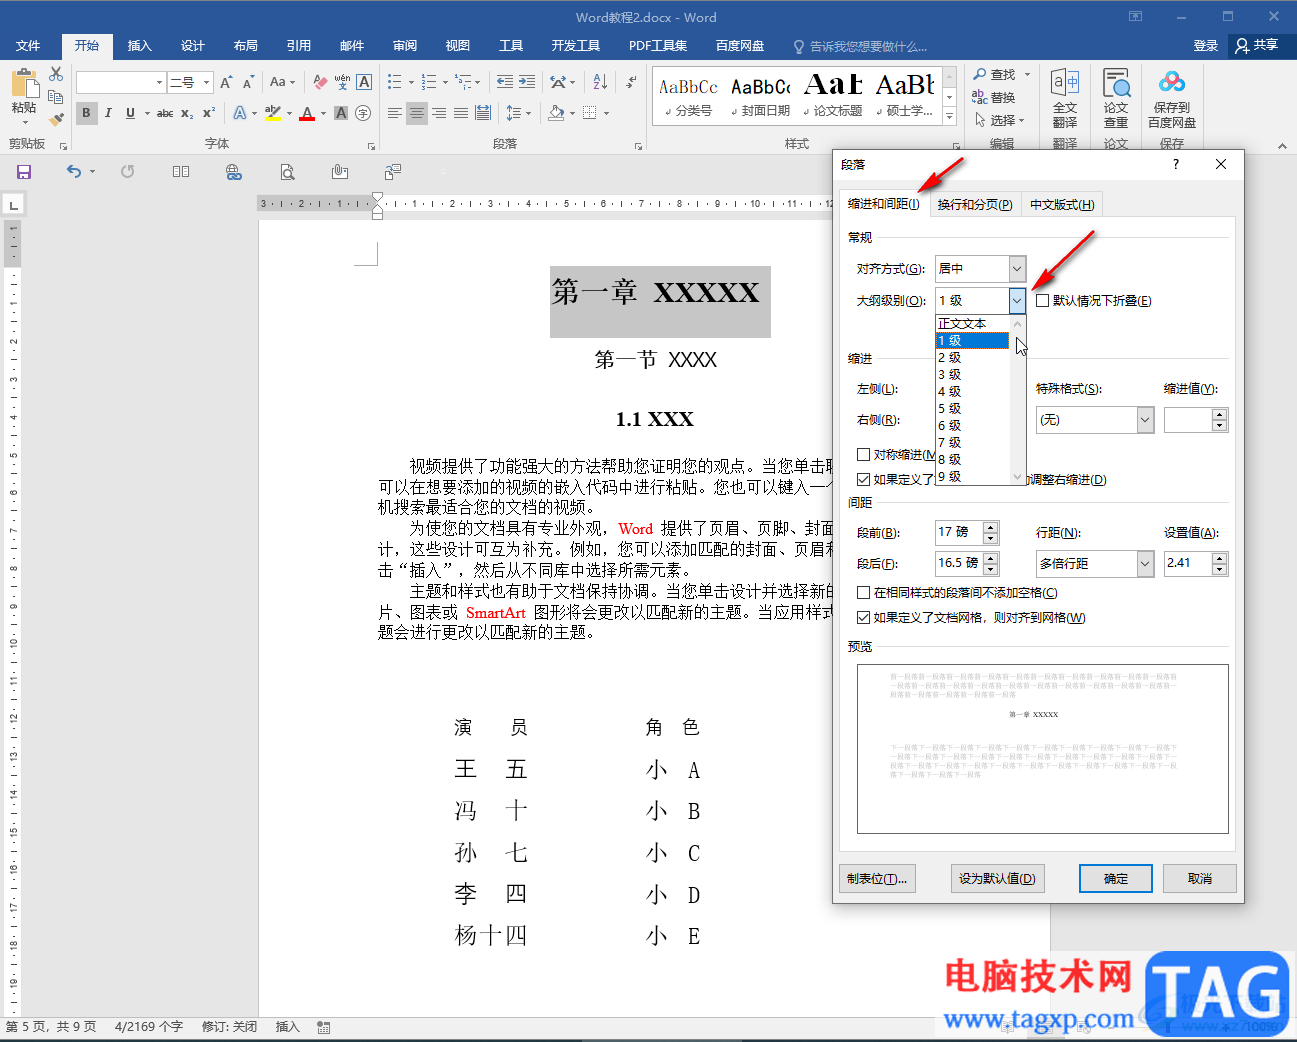Click the Cut scissors icon
1297x1042 pixels.
click(x=56, y=75)
